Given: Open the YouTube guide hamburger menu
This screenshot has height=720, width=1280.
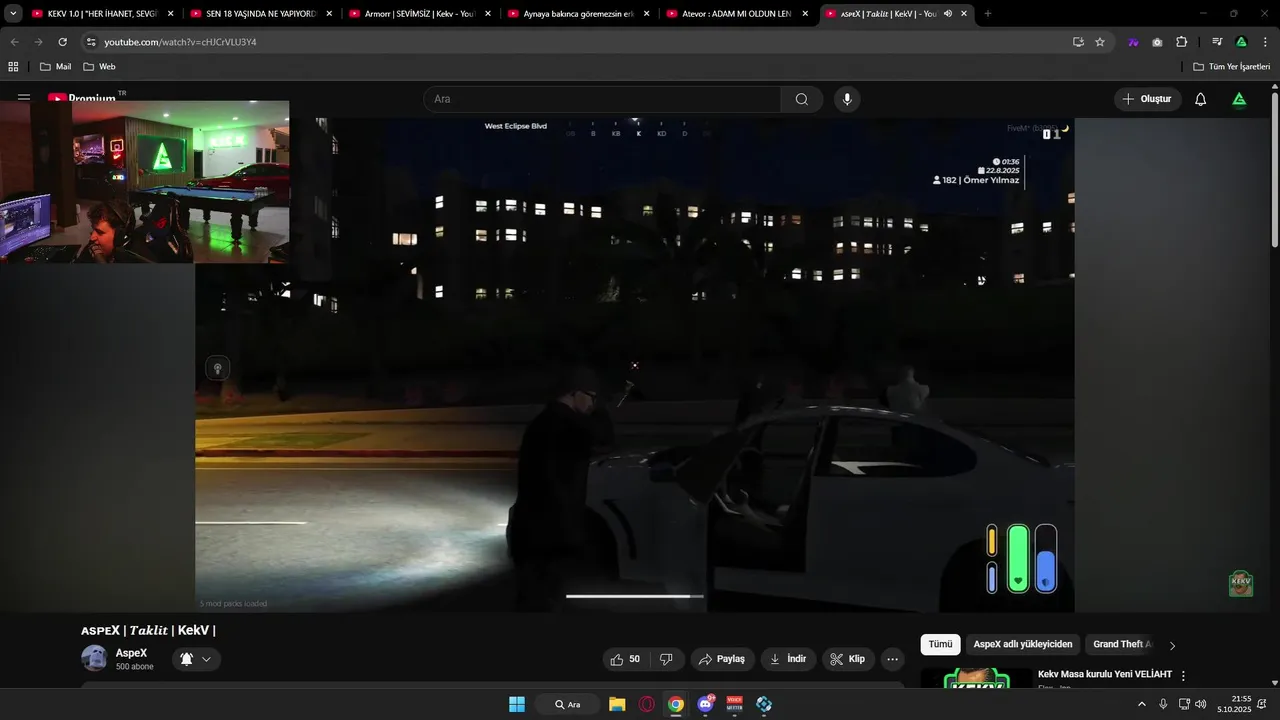Looking at the screenshot, I should pos(24,98).
